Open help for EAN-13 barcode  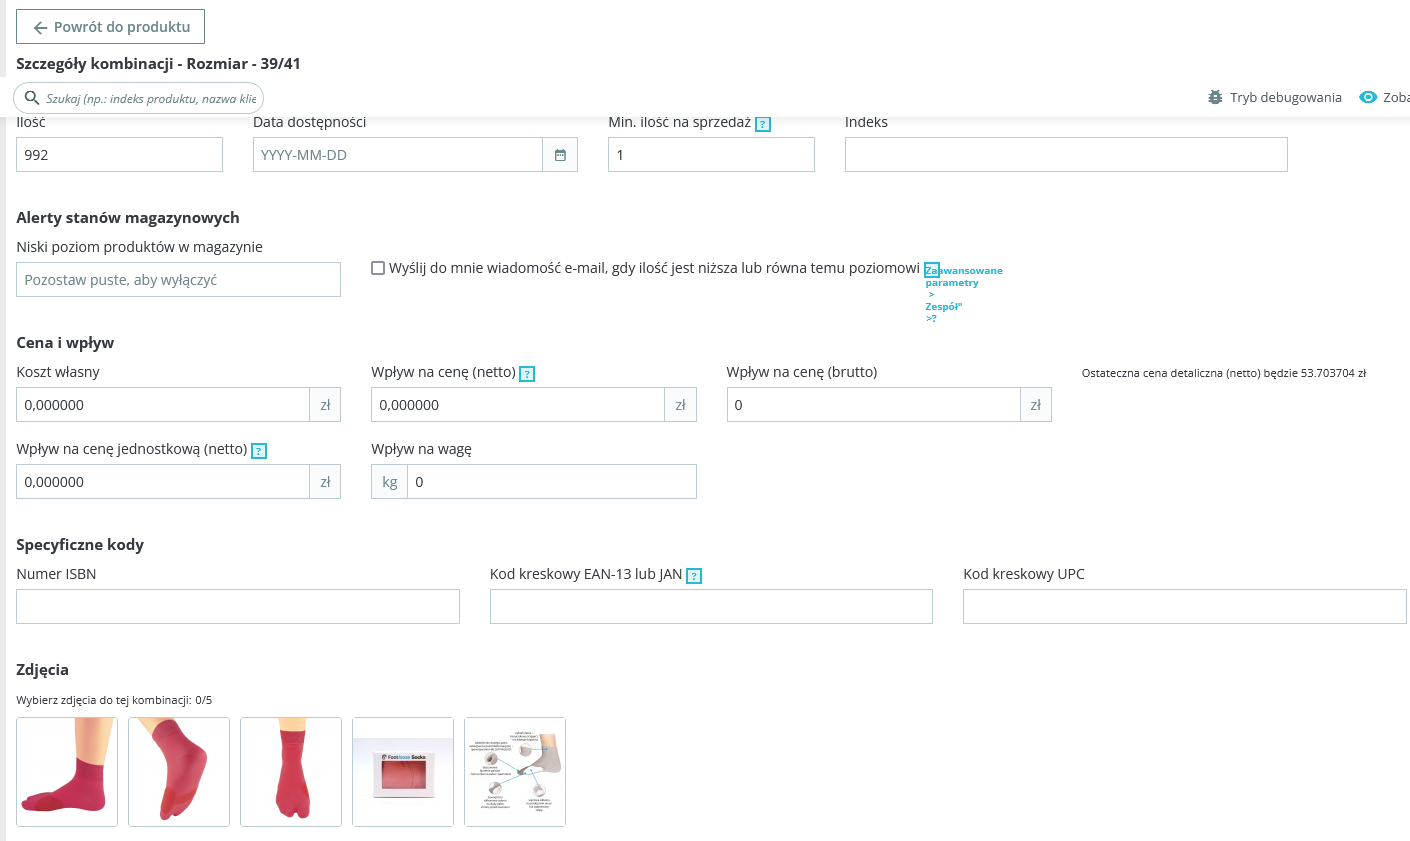click(x=694, y=576)
